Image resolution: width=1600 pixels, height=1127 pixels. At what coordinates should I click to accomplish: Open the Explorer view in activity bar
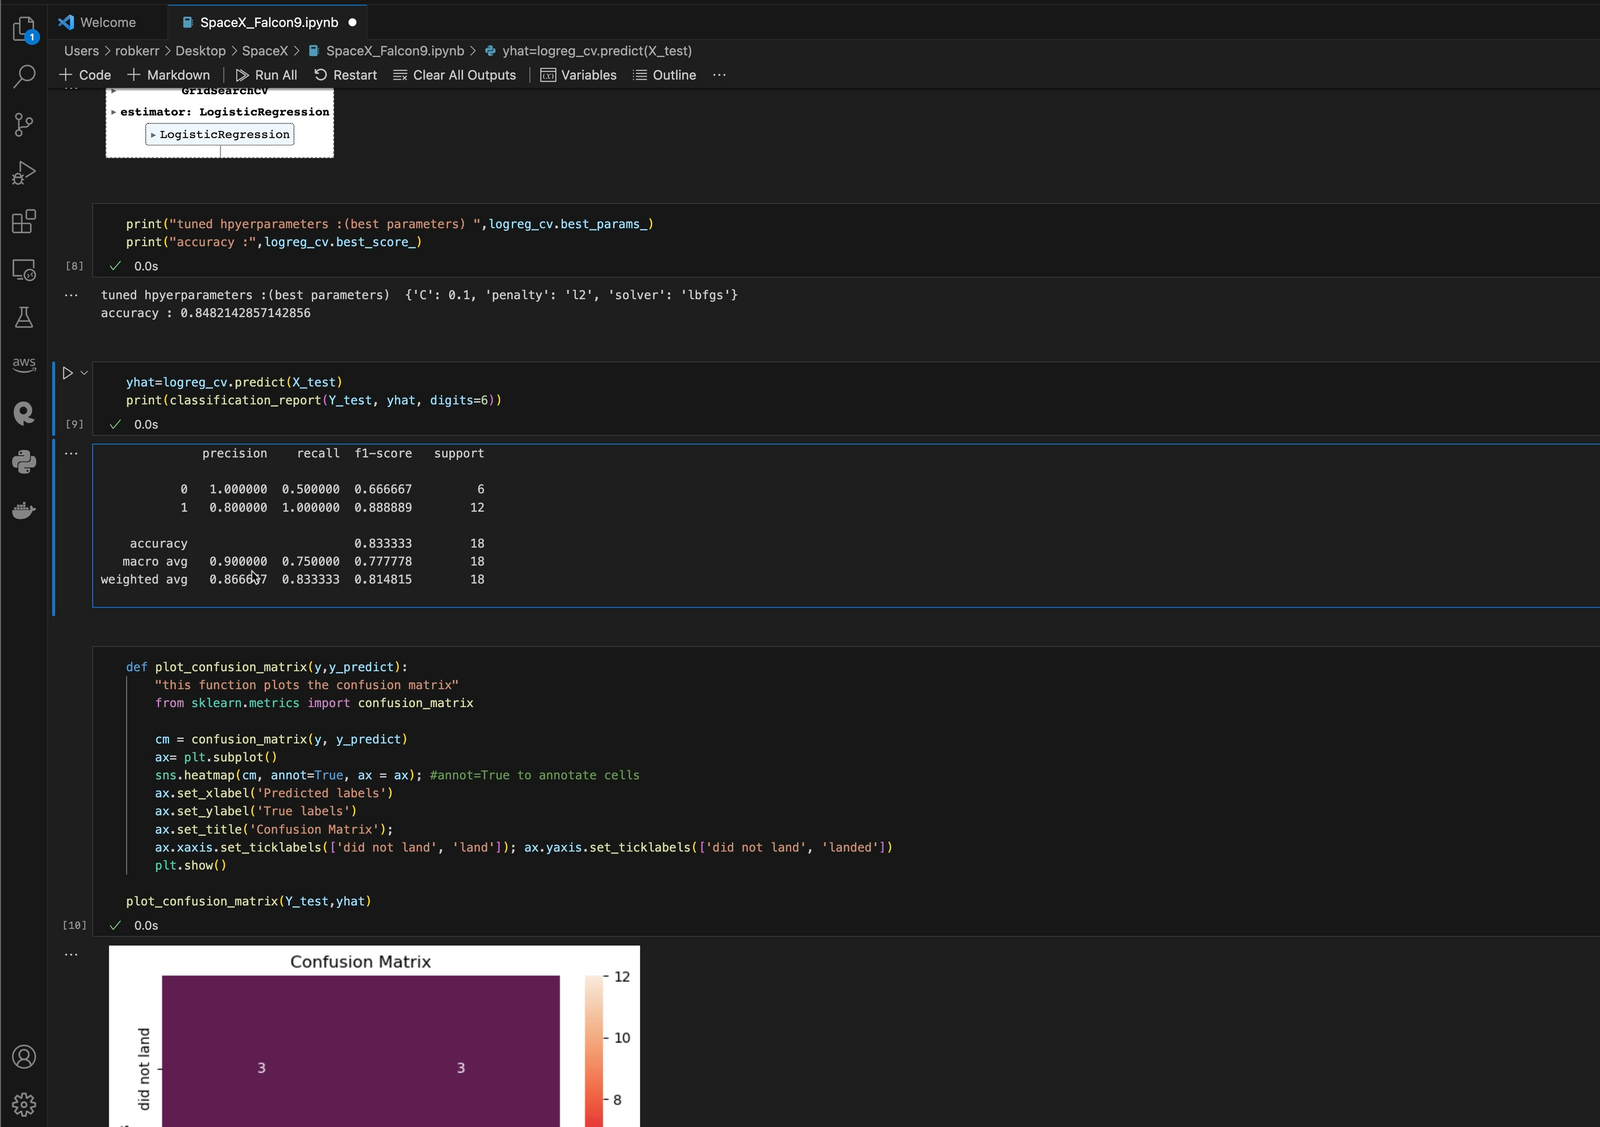pyautogui.click(x=24, y=30)
